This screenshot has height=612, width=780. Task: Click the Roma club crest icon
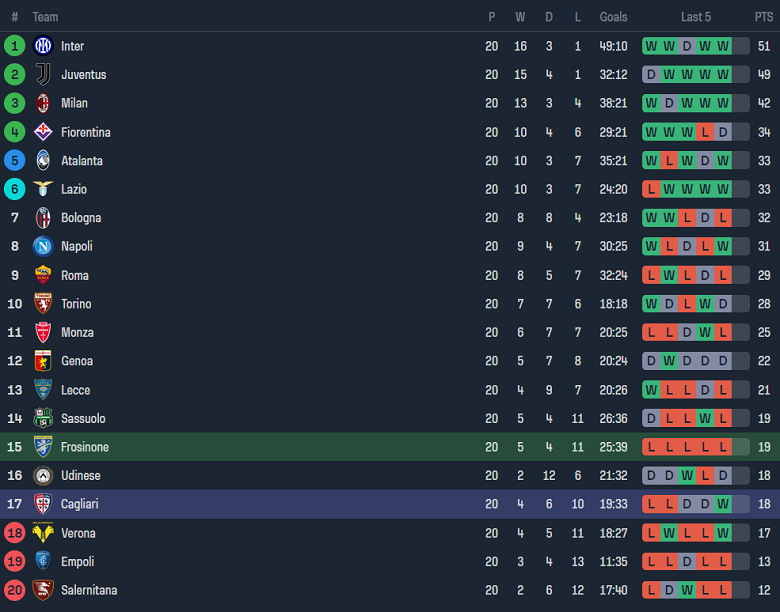click(x=43, y=275)
